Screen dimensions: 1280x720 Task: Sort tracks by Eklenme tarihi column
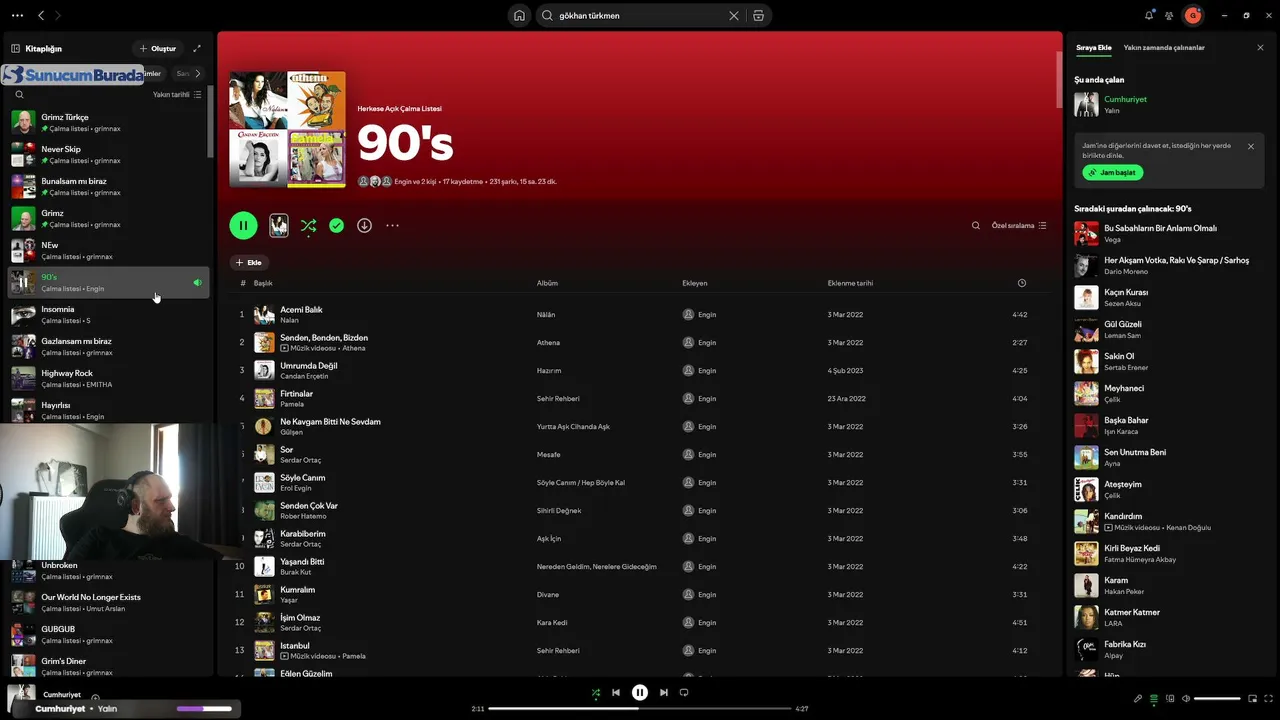click(x=850, y=283)
